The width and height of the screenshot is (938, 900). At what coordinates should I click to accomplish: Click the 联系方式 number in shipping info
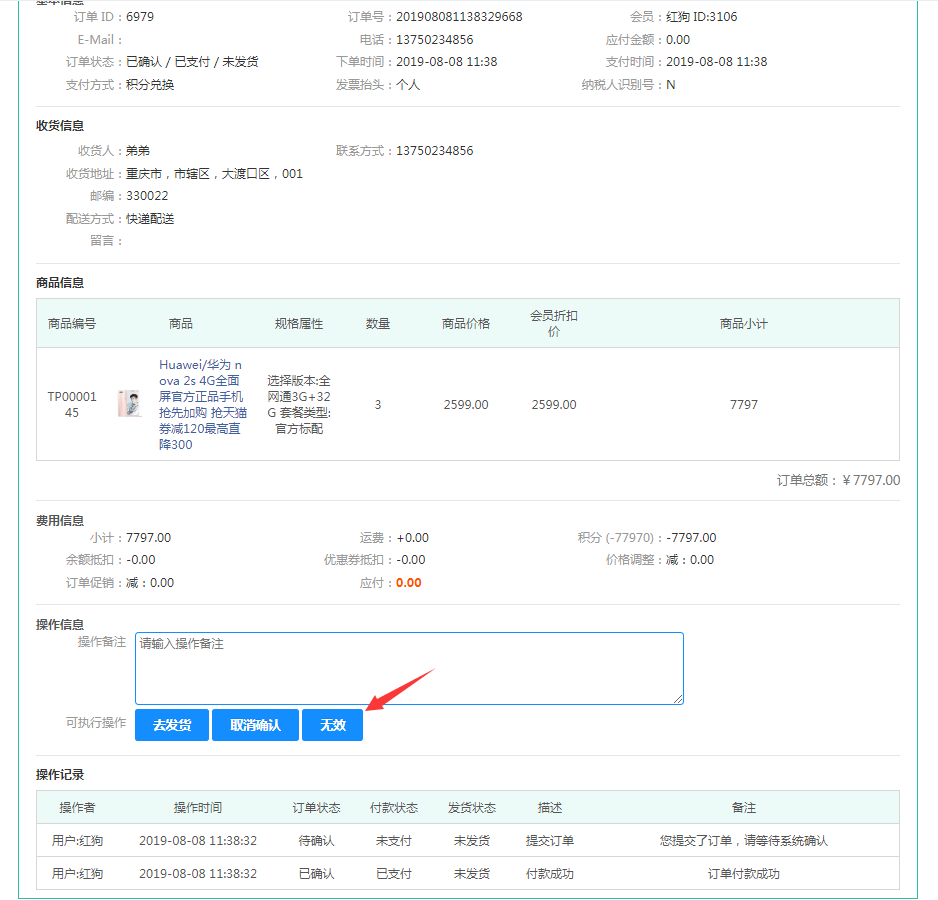pyautogui.click(x=434, y=151)
